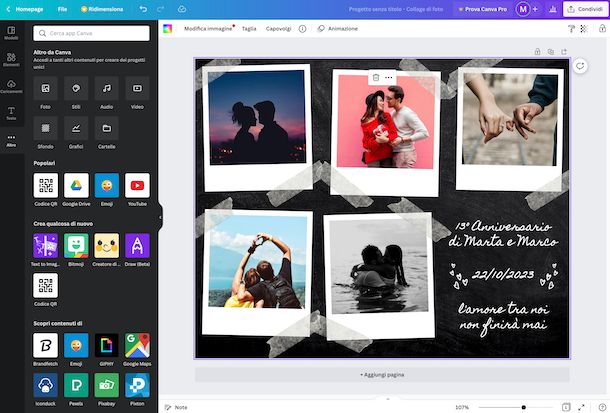Open the Sfondo content category
610x413 pixels.
click(x=46, y=128)
